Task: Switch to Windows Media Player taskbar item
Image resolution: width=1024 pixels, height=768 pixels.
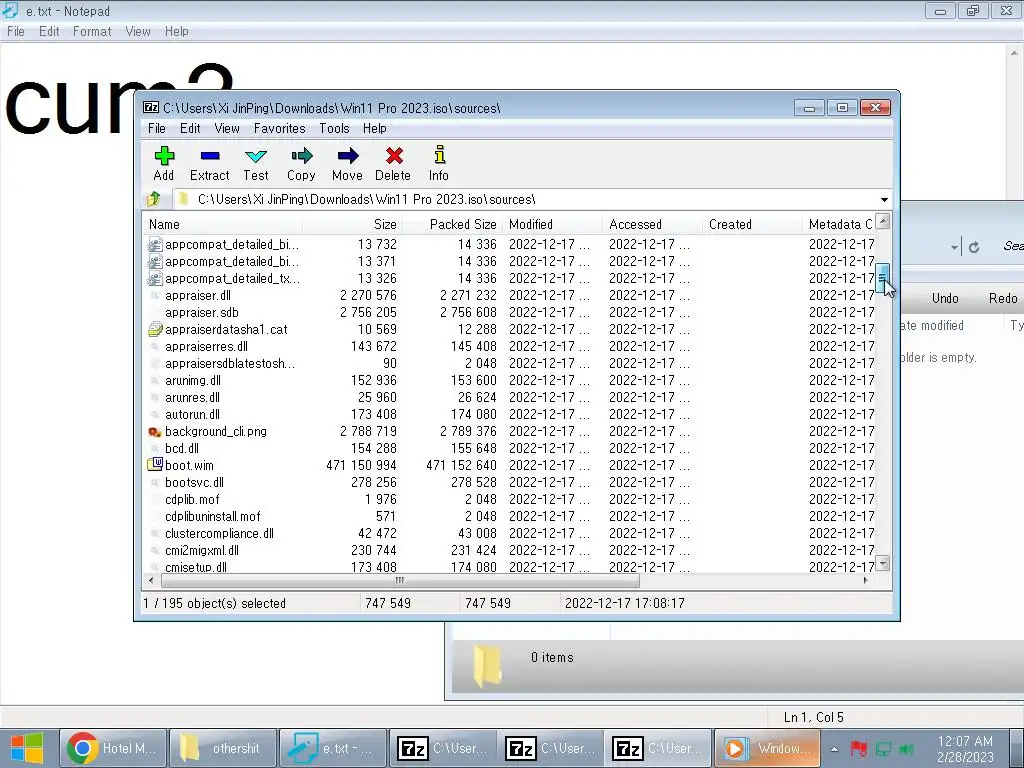Action: [x=767, y=748]
